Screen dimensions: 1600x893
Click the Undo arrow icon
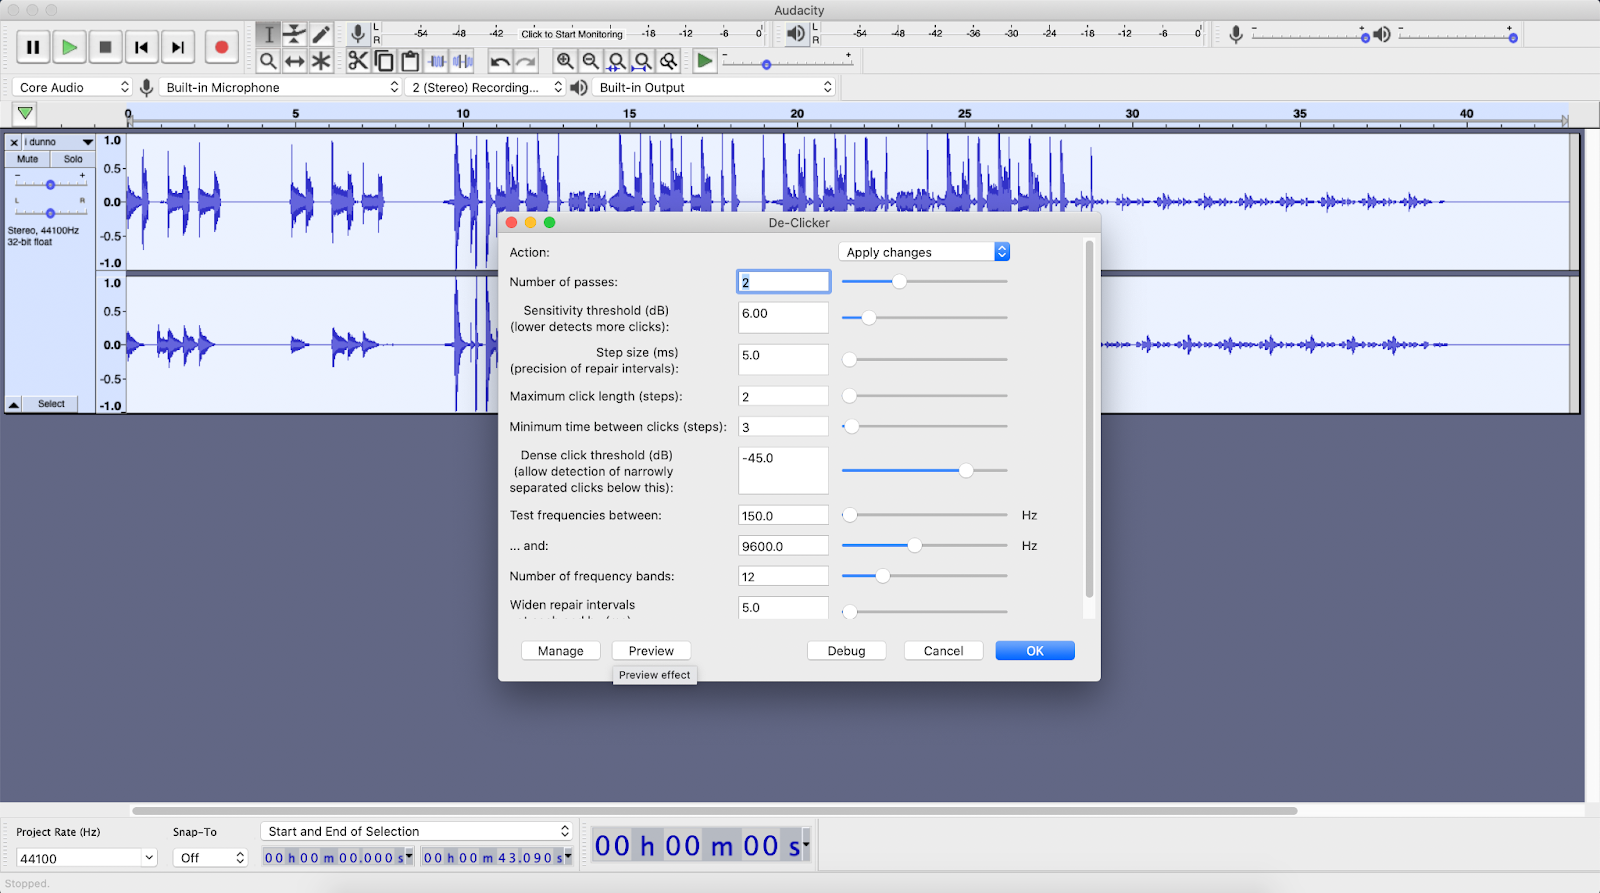[x=500, y=61]
